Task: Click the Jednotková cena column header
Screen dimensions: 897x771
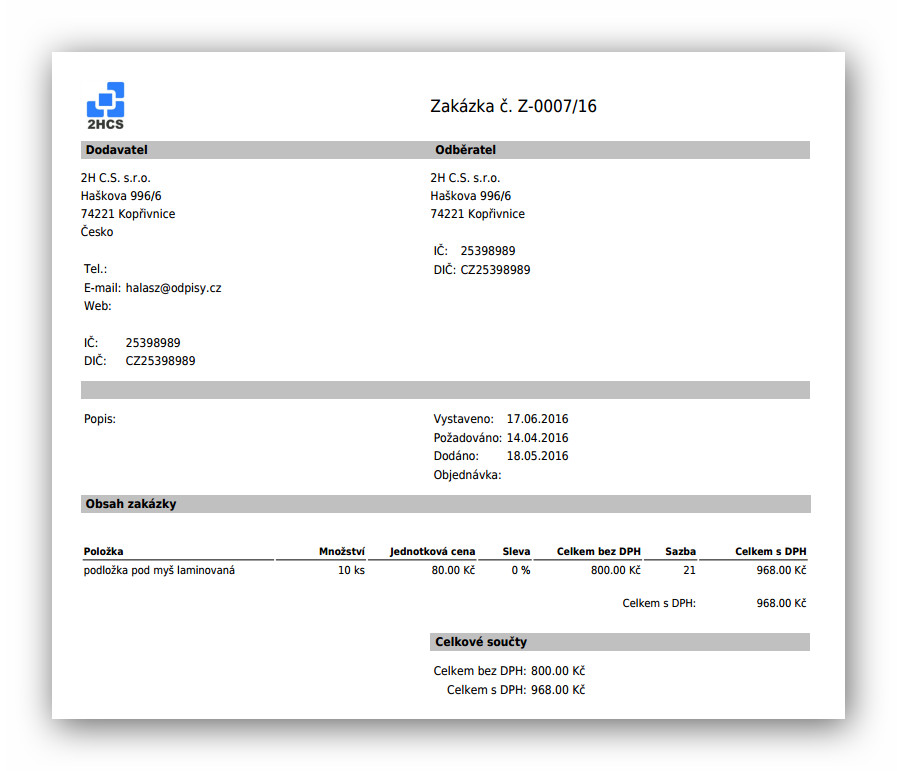Action: click(x=433, y=551)
